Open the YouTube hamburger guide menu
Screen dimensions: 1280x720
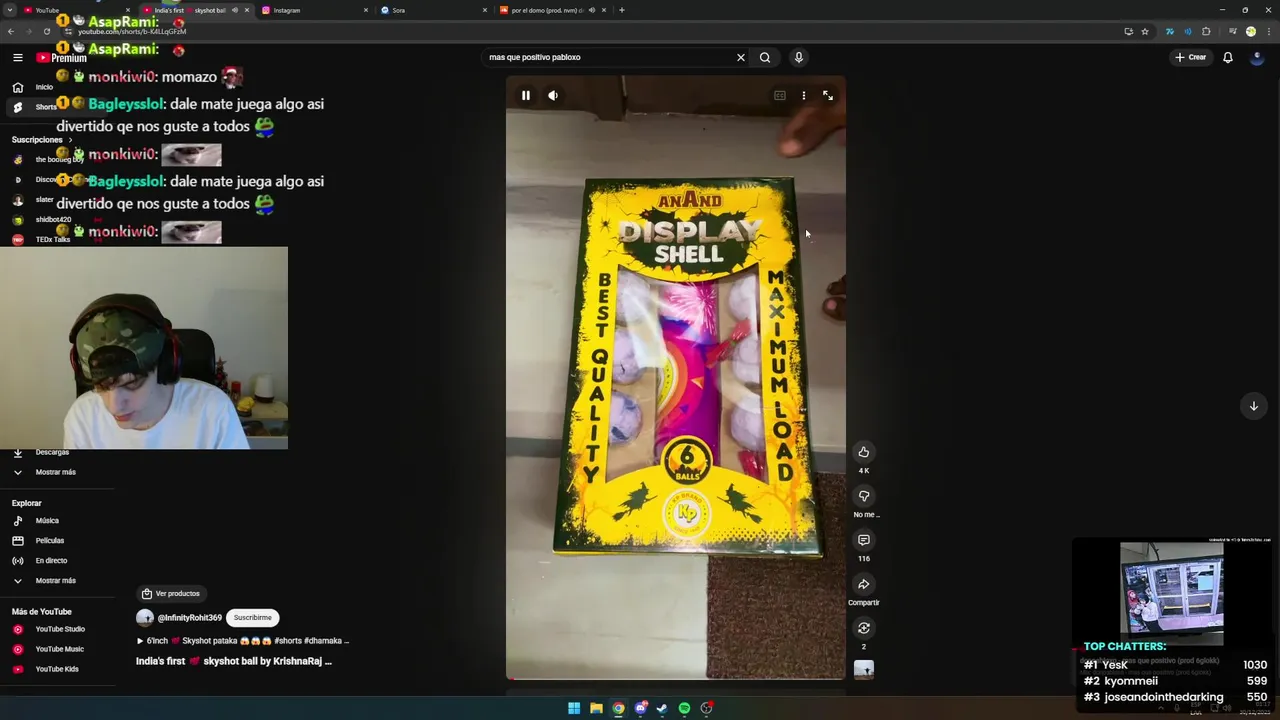[x=18, y=58]
